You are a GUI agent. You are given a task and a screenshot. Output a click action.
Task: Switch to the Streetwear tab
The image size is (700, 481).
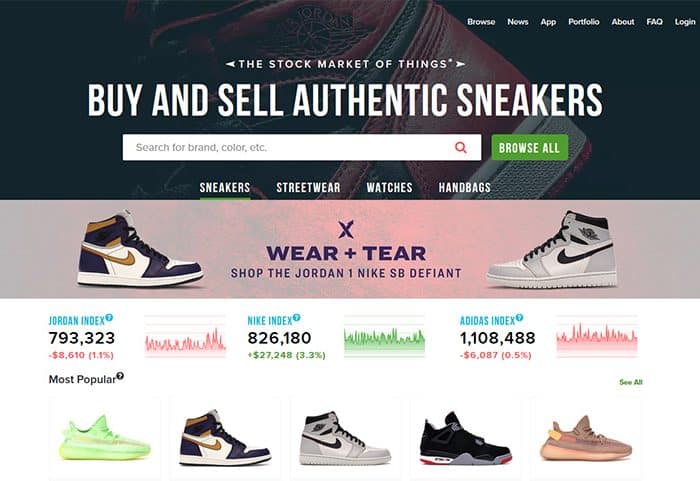pos(308,188)
